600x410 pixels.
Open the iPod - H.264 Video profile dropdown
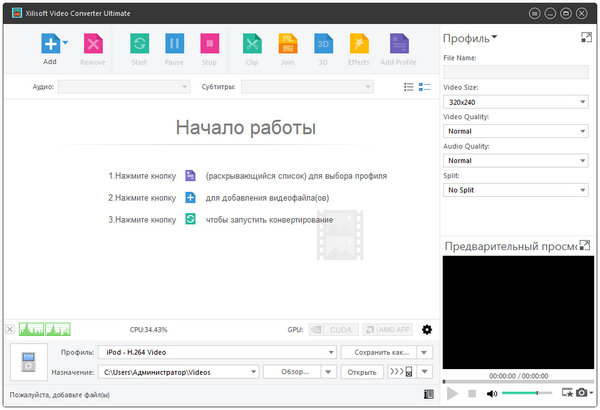pos(217,352)
